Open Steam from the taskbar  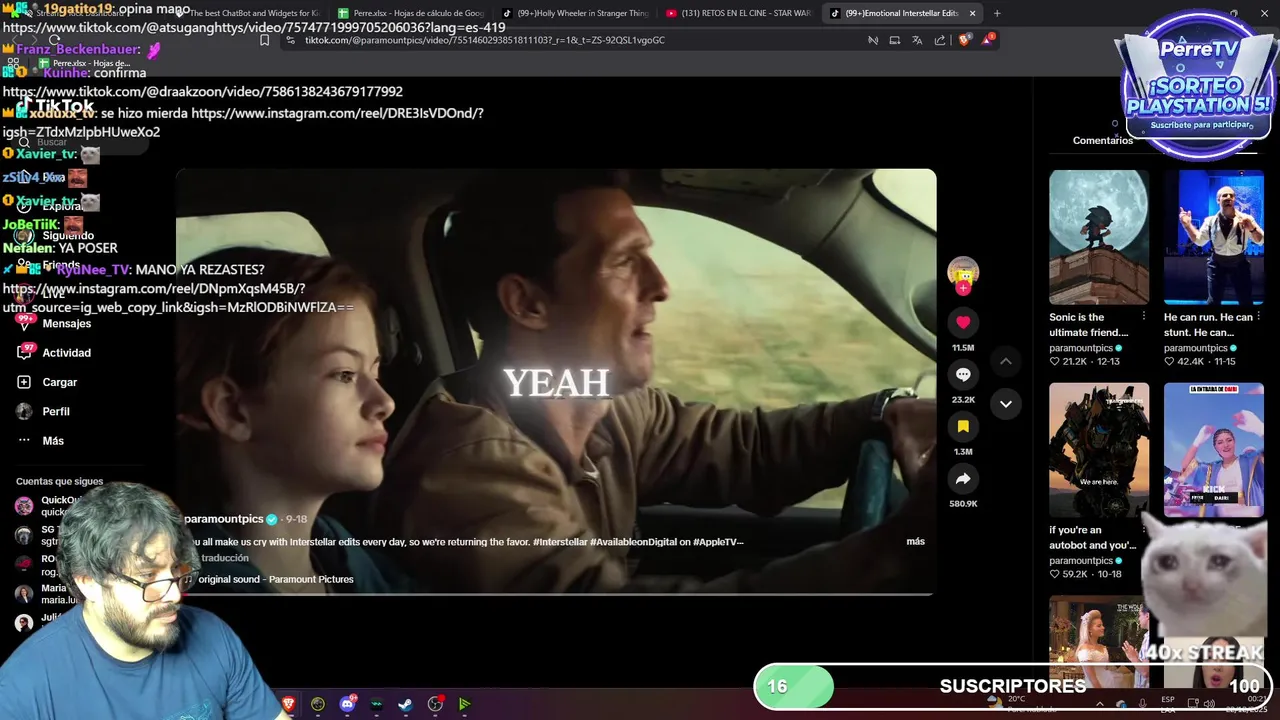tap(405, 704)
